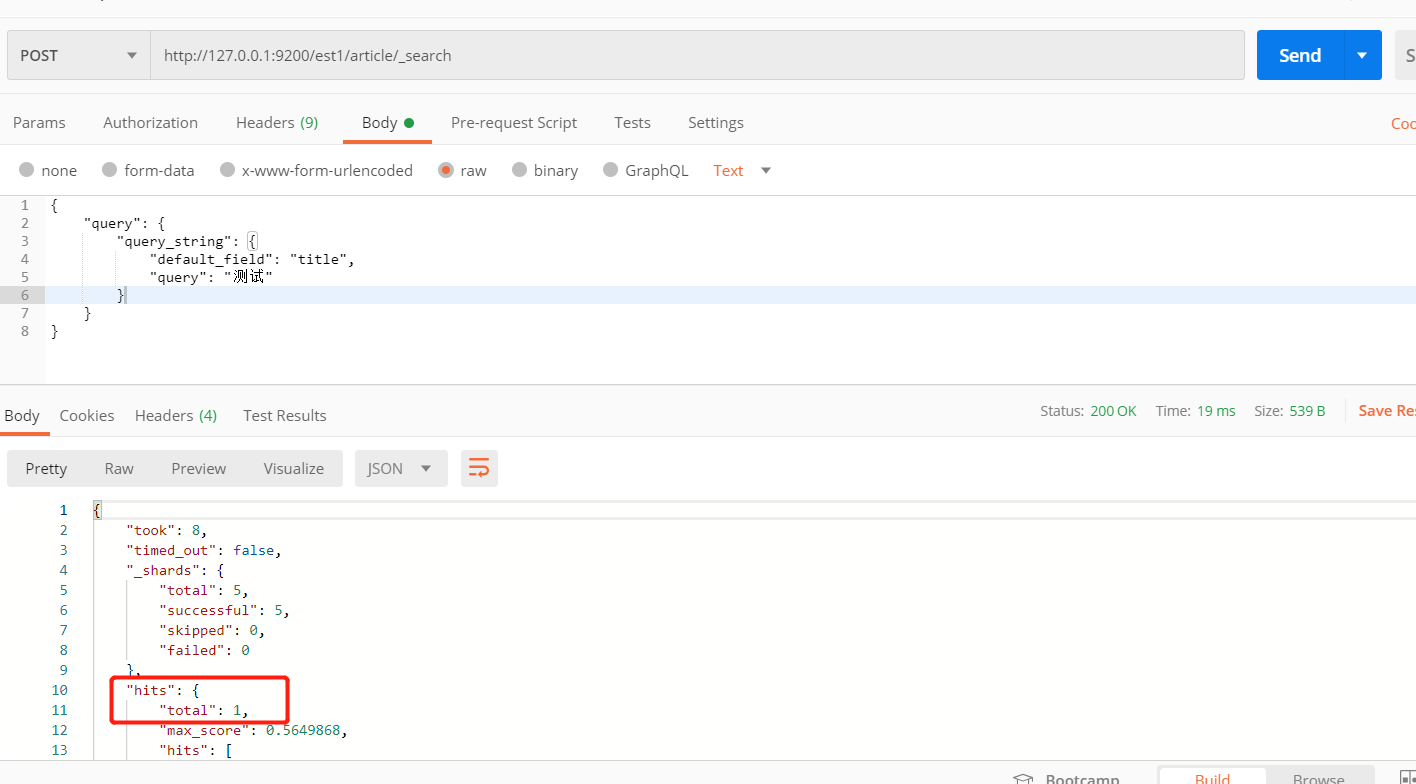Select x-www-form-urlencoded radio option
1416x784 pixels.
(228, 170)
